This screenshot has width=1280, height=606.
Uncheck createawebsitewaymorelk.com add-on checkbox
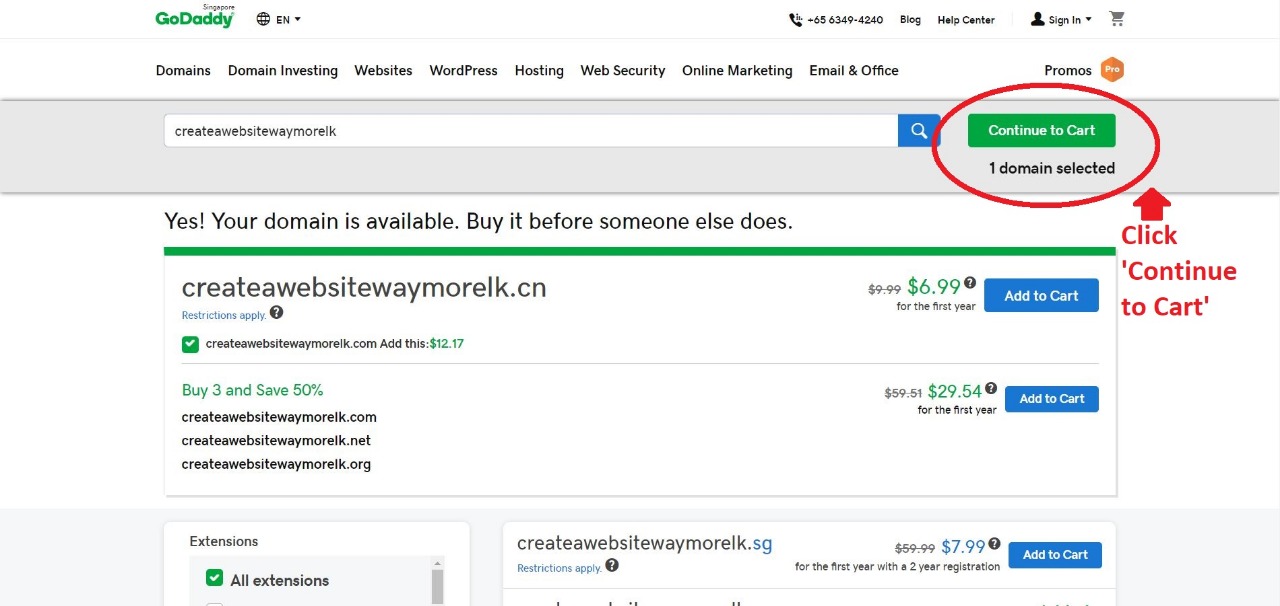190,344
